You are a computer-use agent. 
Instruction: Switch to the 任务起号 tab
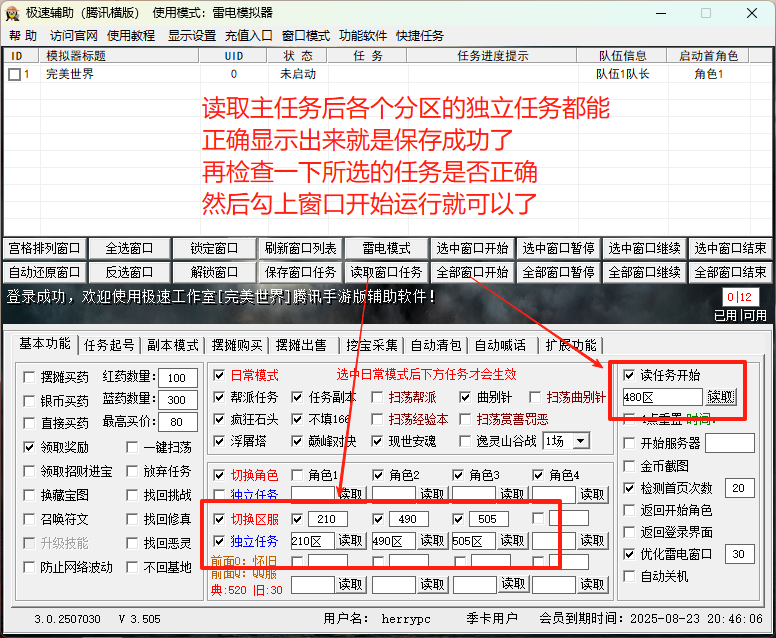coord(109,345)
